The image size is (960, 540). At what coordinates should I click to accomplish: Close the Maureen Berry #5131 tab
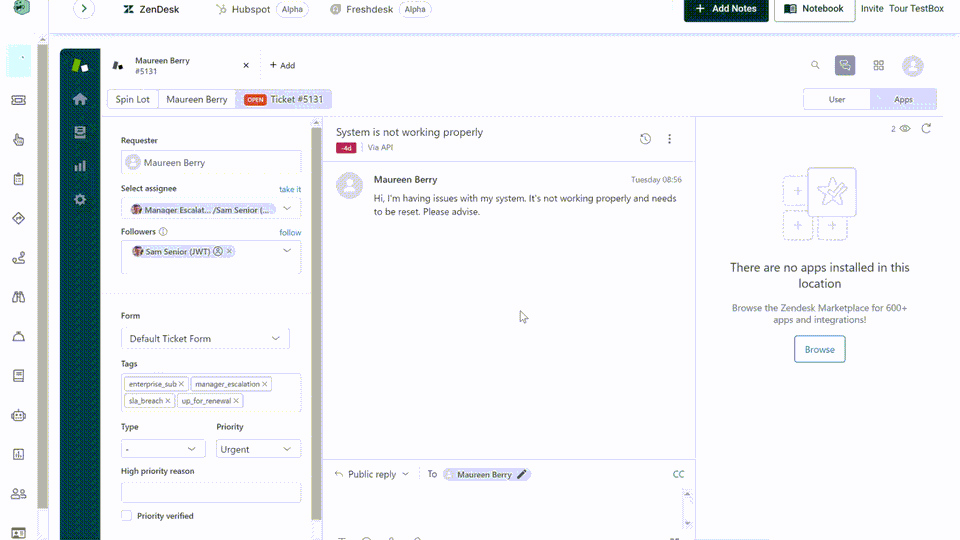click(x=246, y=65)
